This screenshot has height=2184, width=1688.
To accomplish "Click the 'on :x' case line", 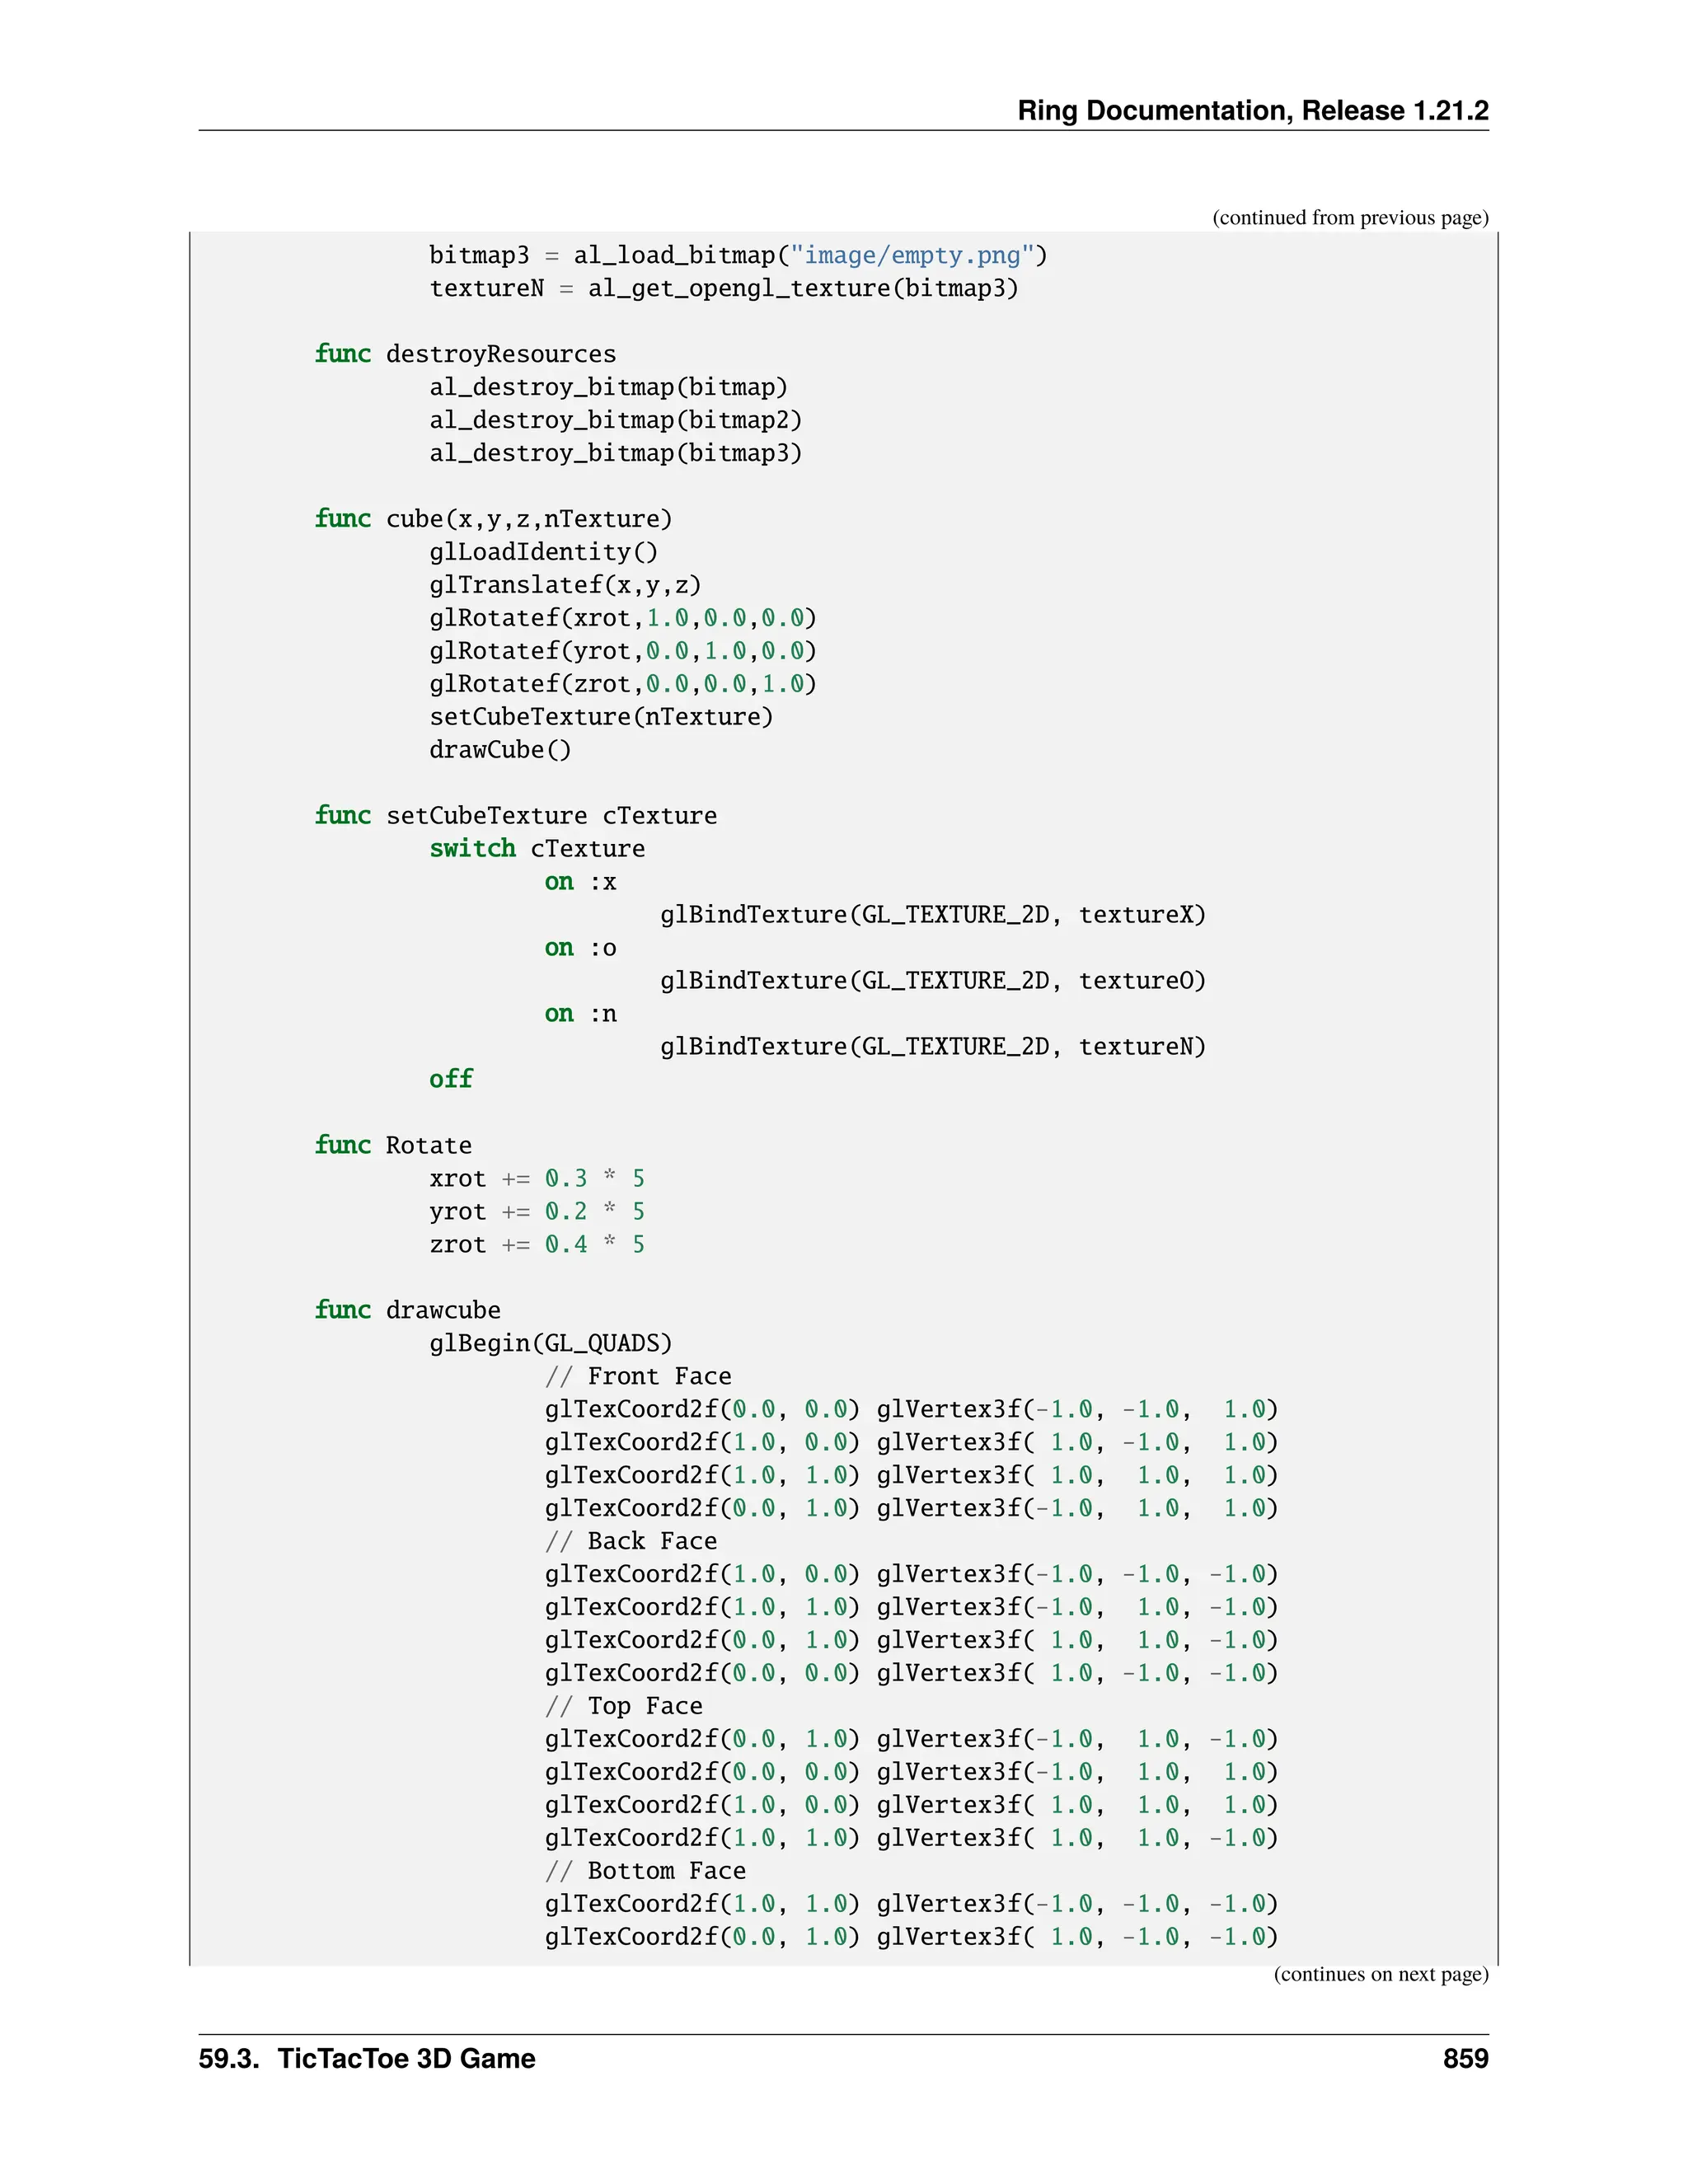I will [x=580, y=882].
